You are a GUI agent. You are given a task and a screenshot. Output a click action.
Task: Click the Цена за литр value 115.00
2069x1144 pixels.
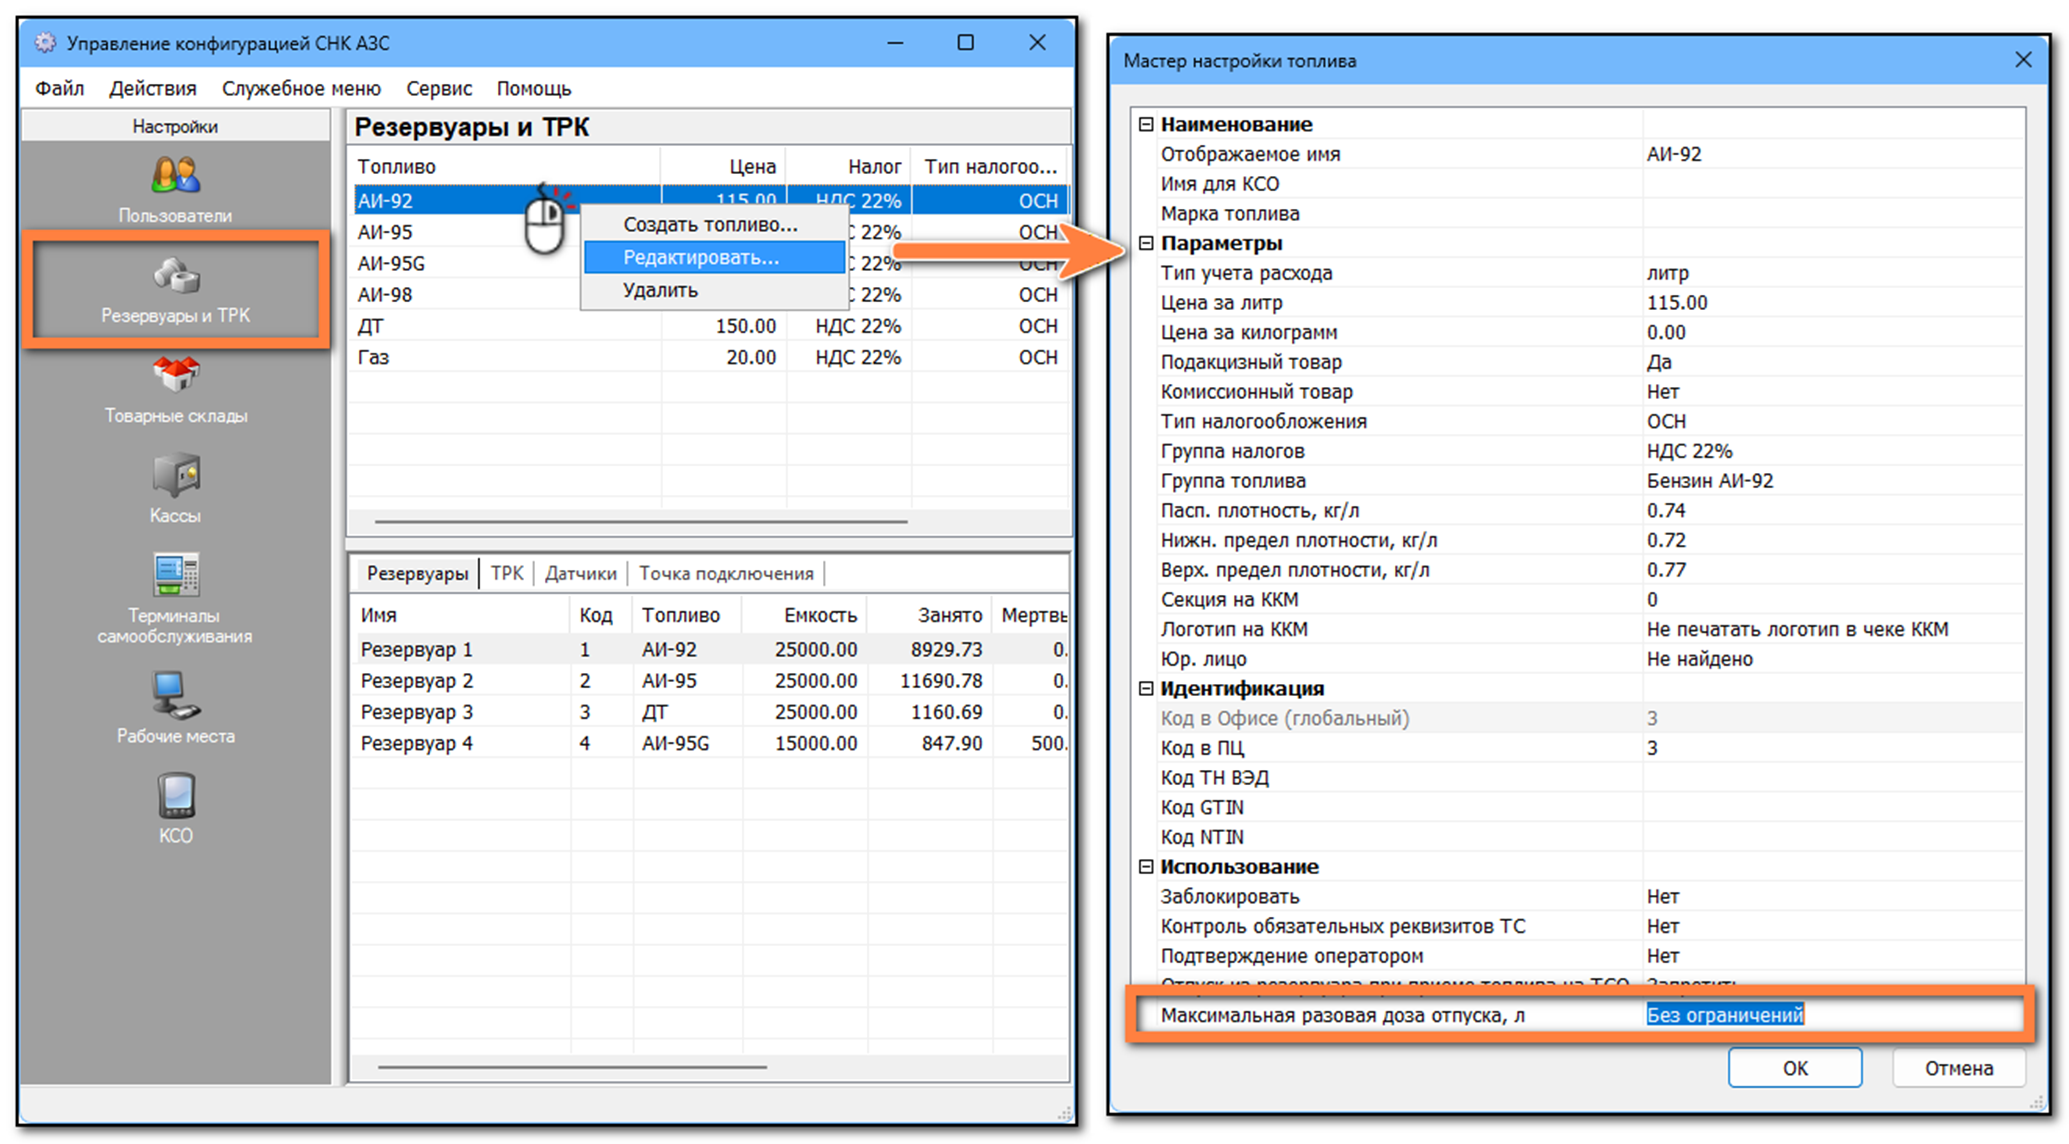coord(1832,302)
